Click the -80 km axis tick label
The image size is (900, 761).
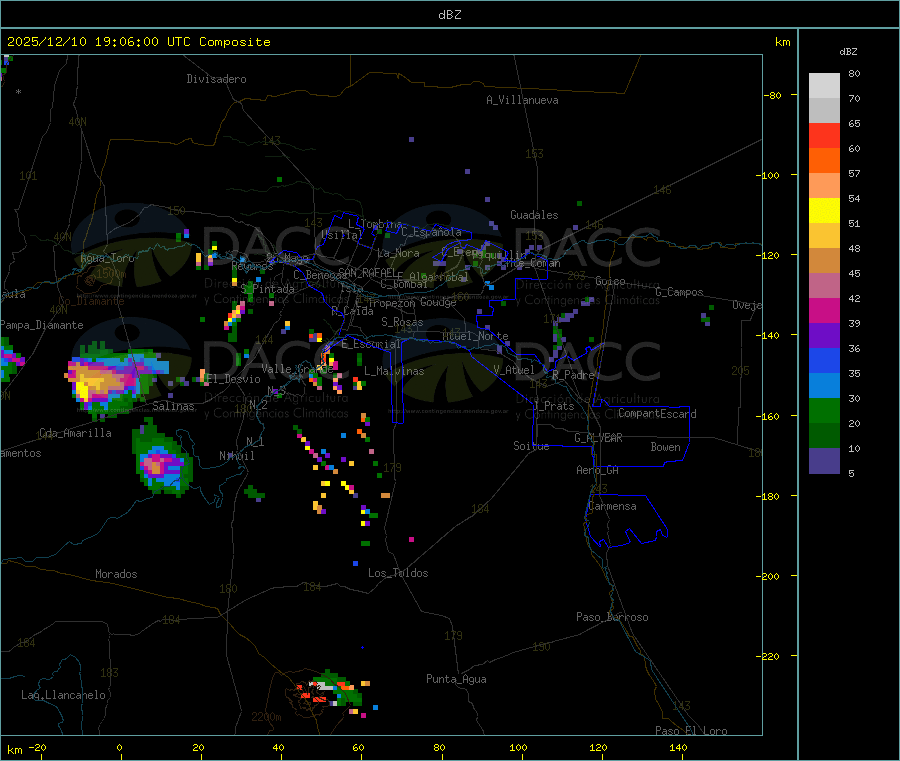click(772, 95)
